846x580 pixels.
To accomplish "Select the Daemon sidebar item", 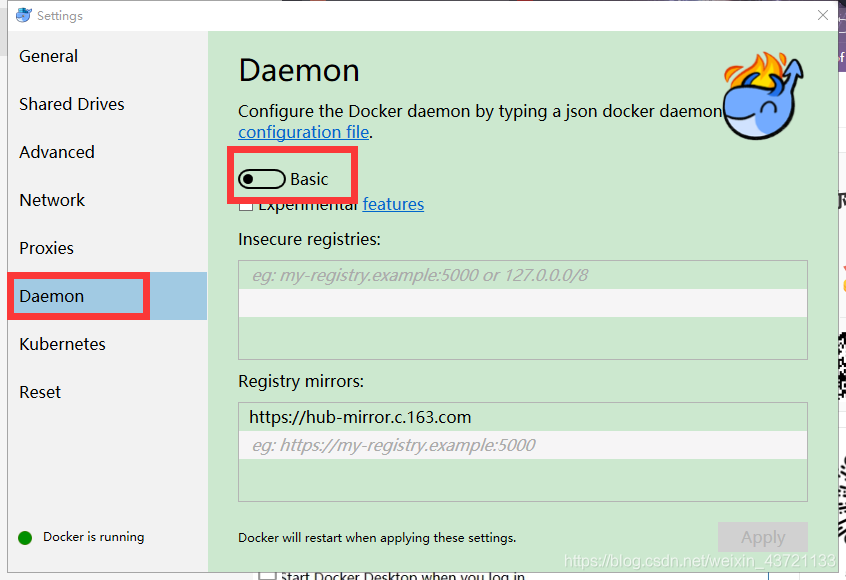I will [107, 296].
